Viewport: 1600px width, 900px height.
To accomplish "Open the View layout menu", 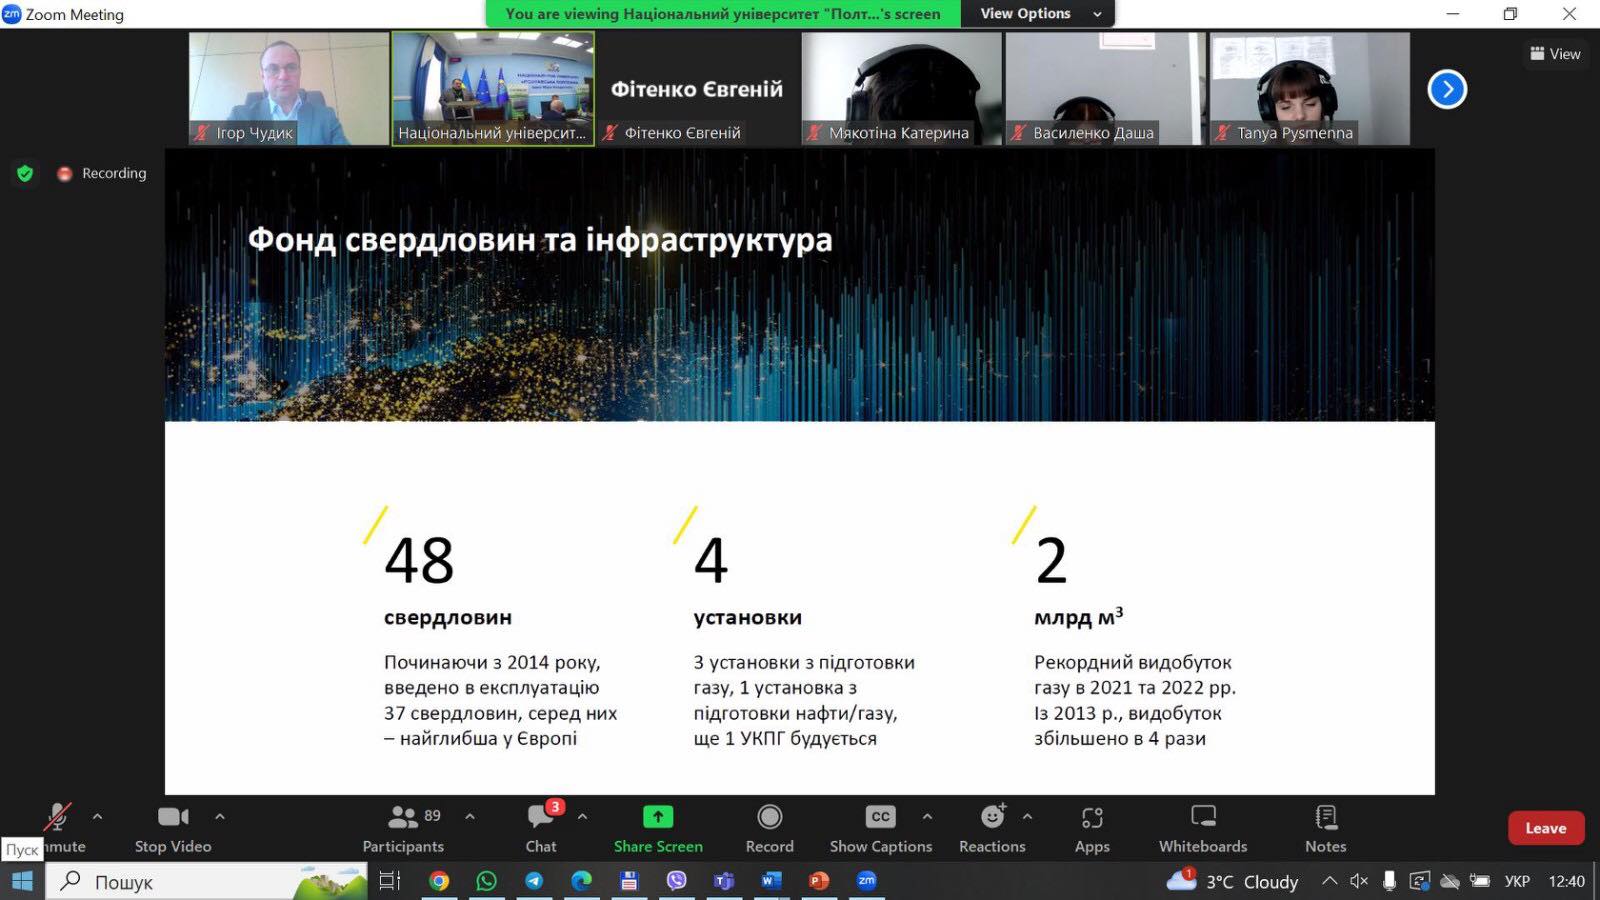I will (1555, 54).
